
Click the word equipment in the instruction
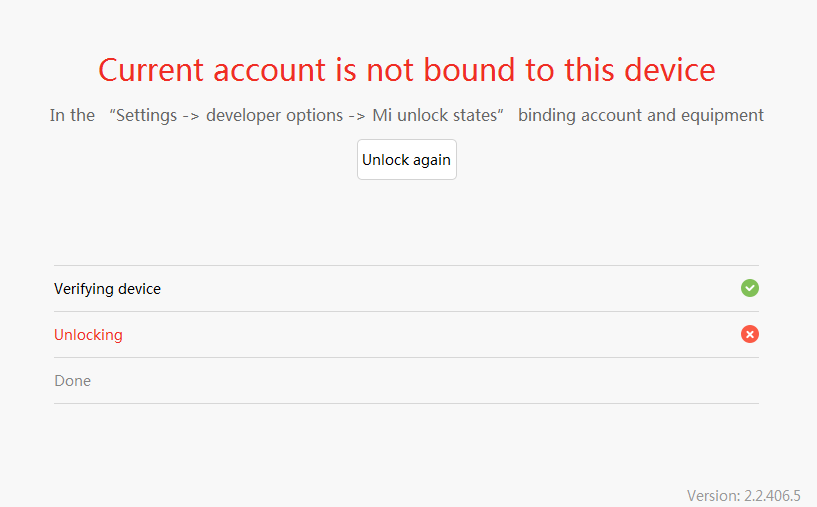click(x=722, y=115)
